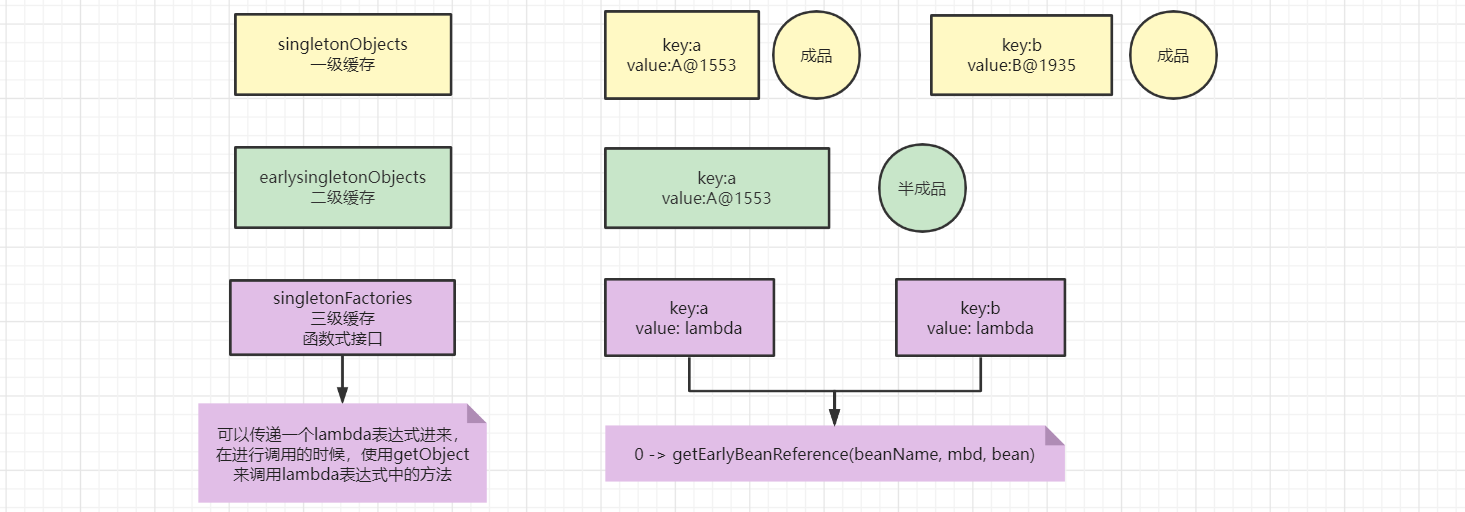Click folded corner of the lambda表达式 note
1465x512 pixels.
coord(476,413)
